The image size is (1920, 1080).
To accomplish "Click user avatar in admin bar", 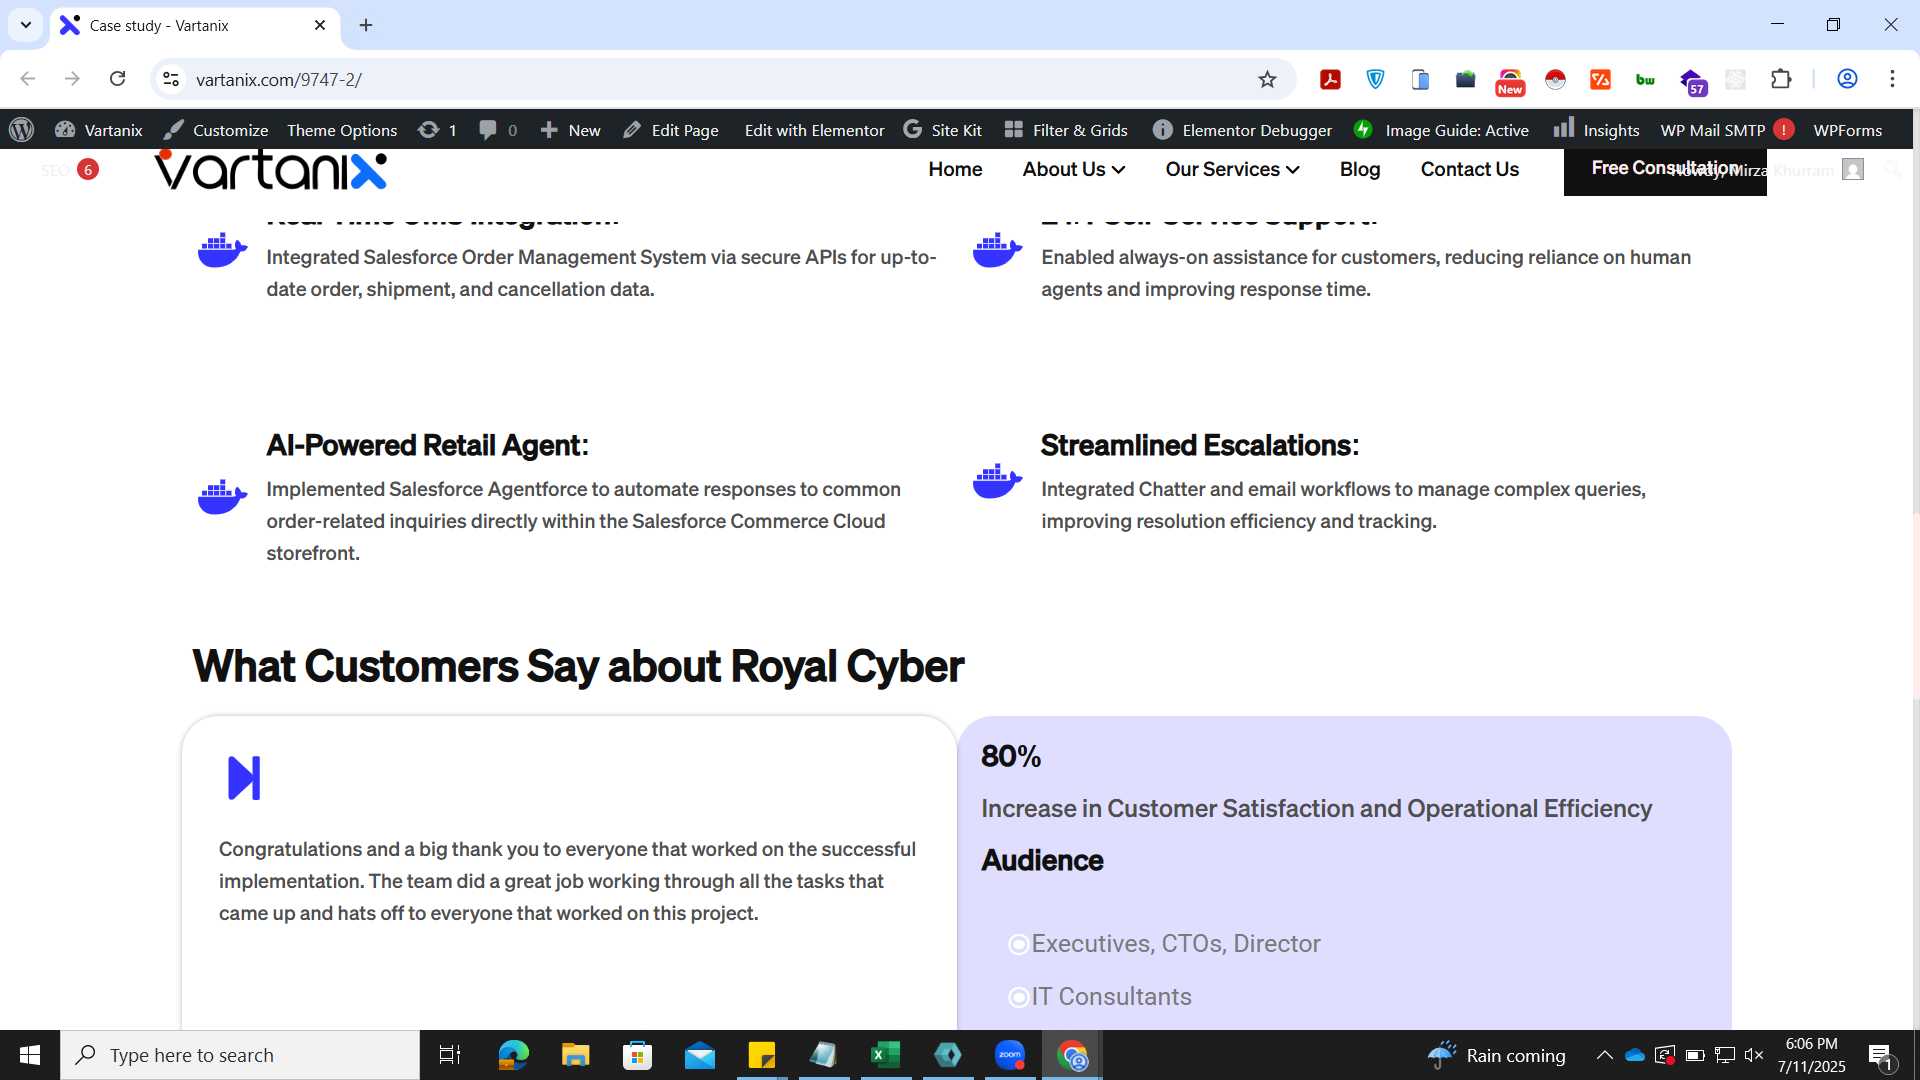I will 1853,170.
